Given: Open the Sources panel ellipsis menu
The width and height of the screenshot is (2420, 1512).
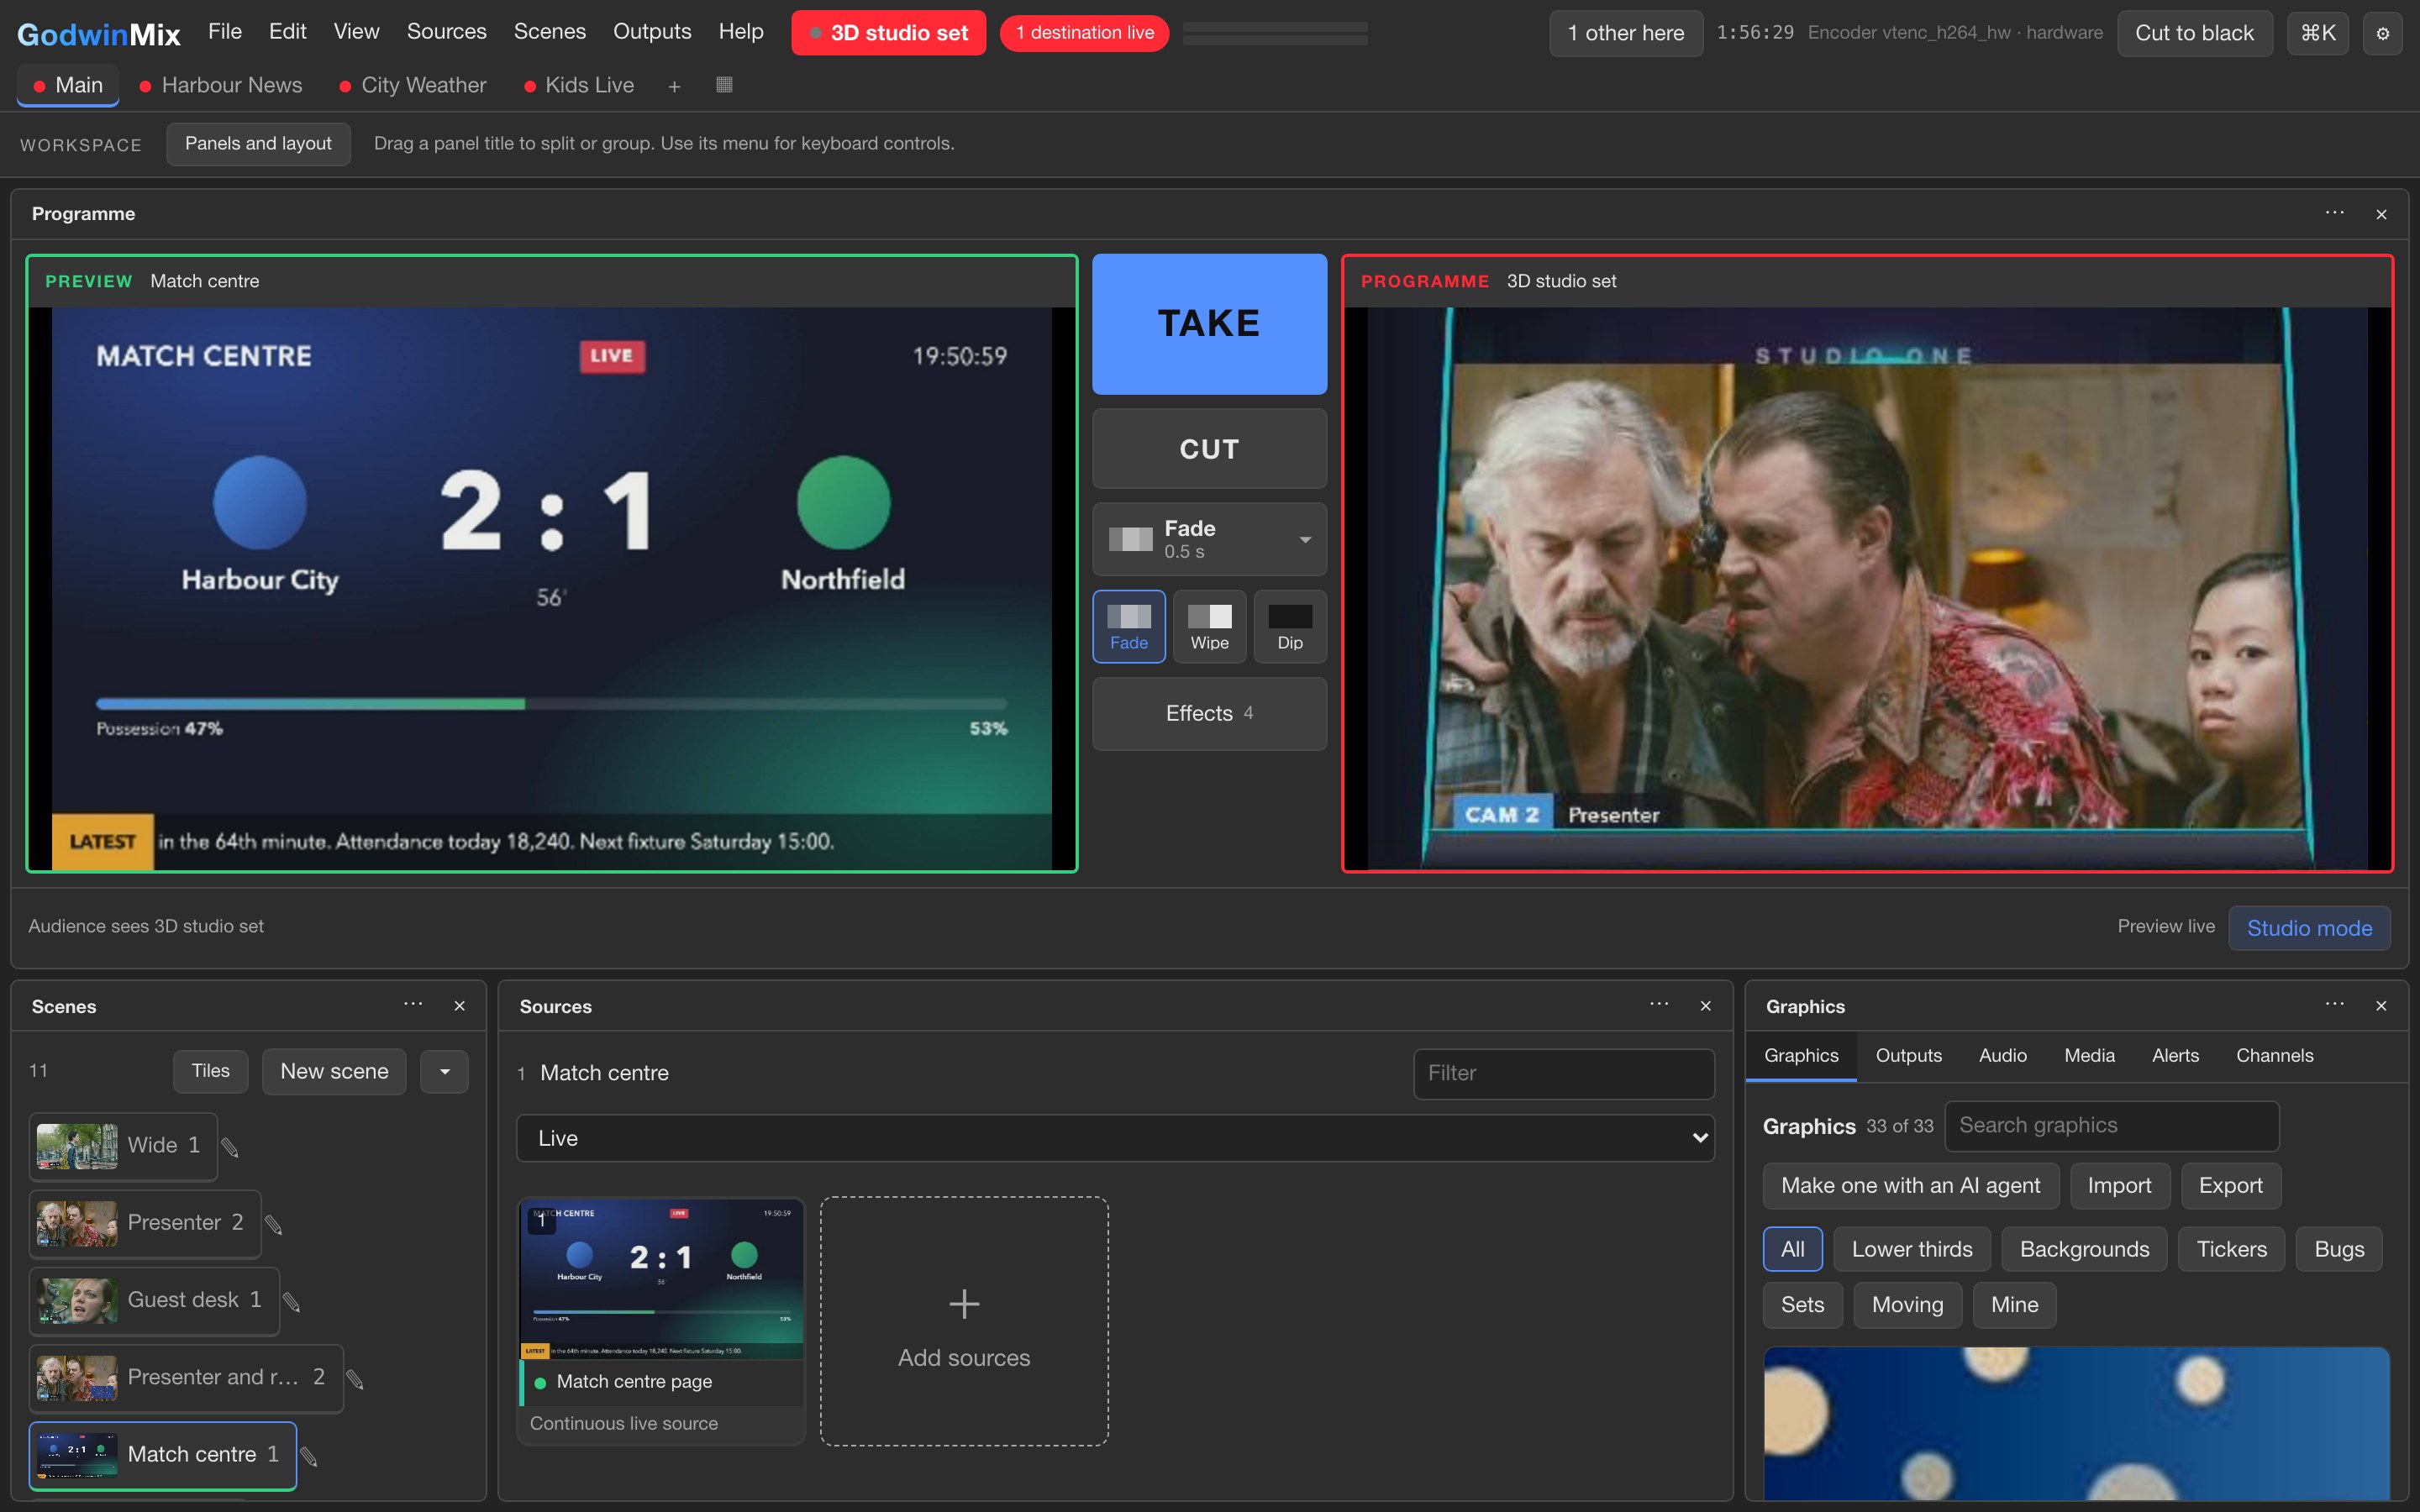Looking at the screenshot, I should point(1659,1005).
